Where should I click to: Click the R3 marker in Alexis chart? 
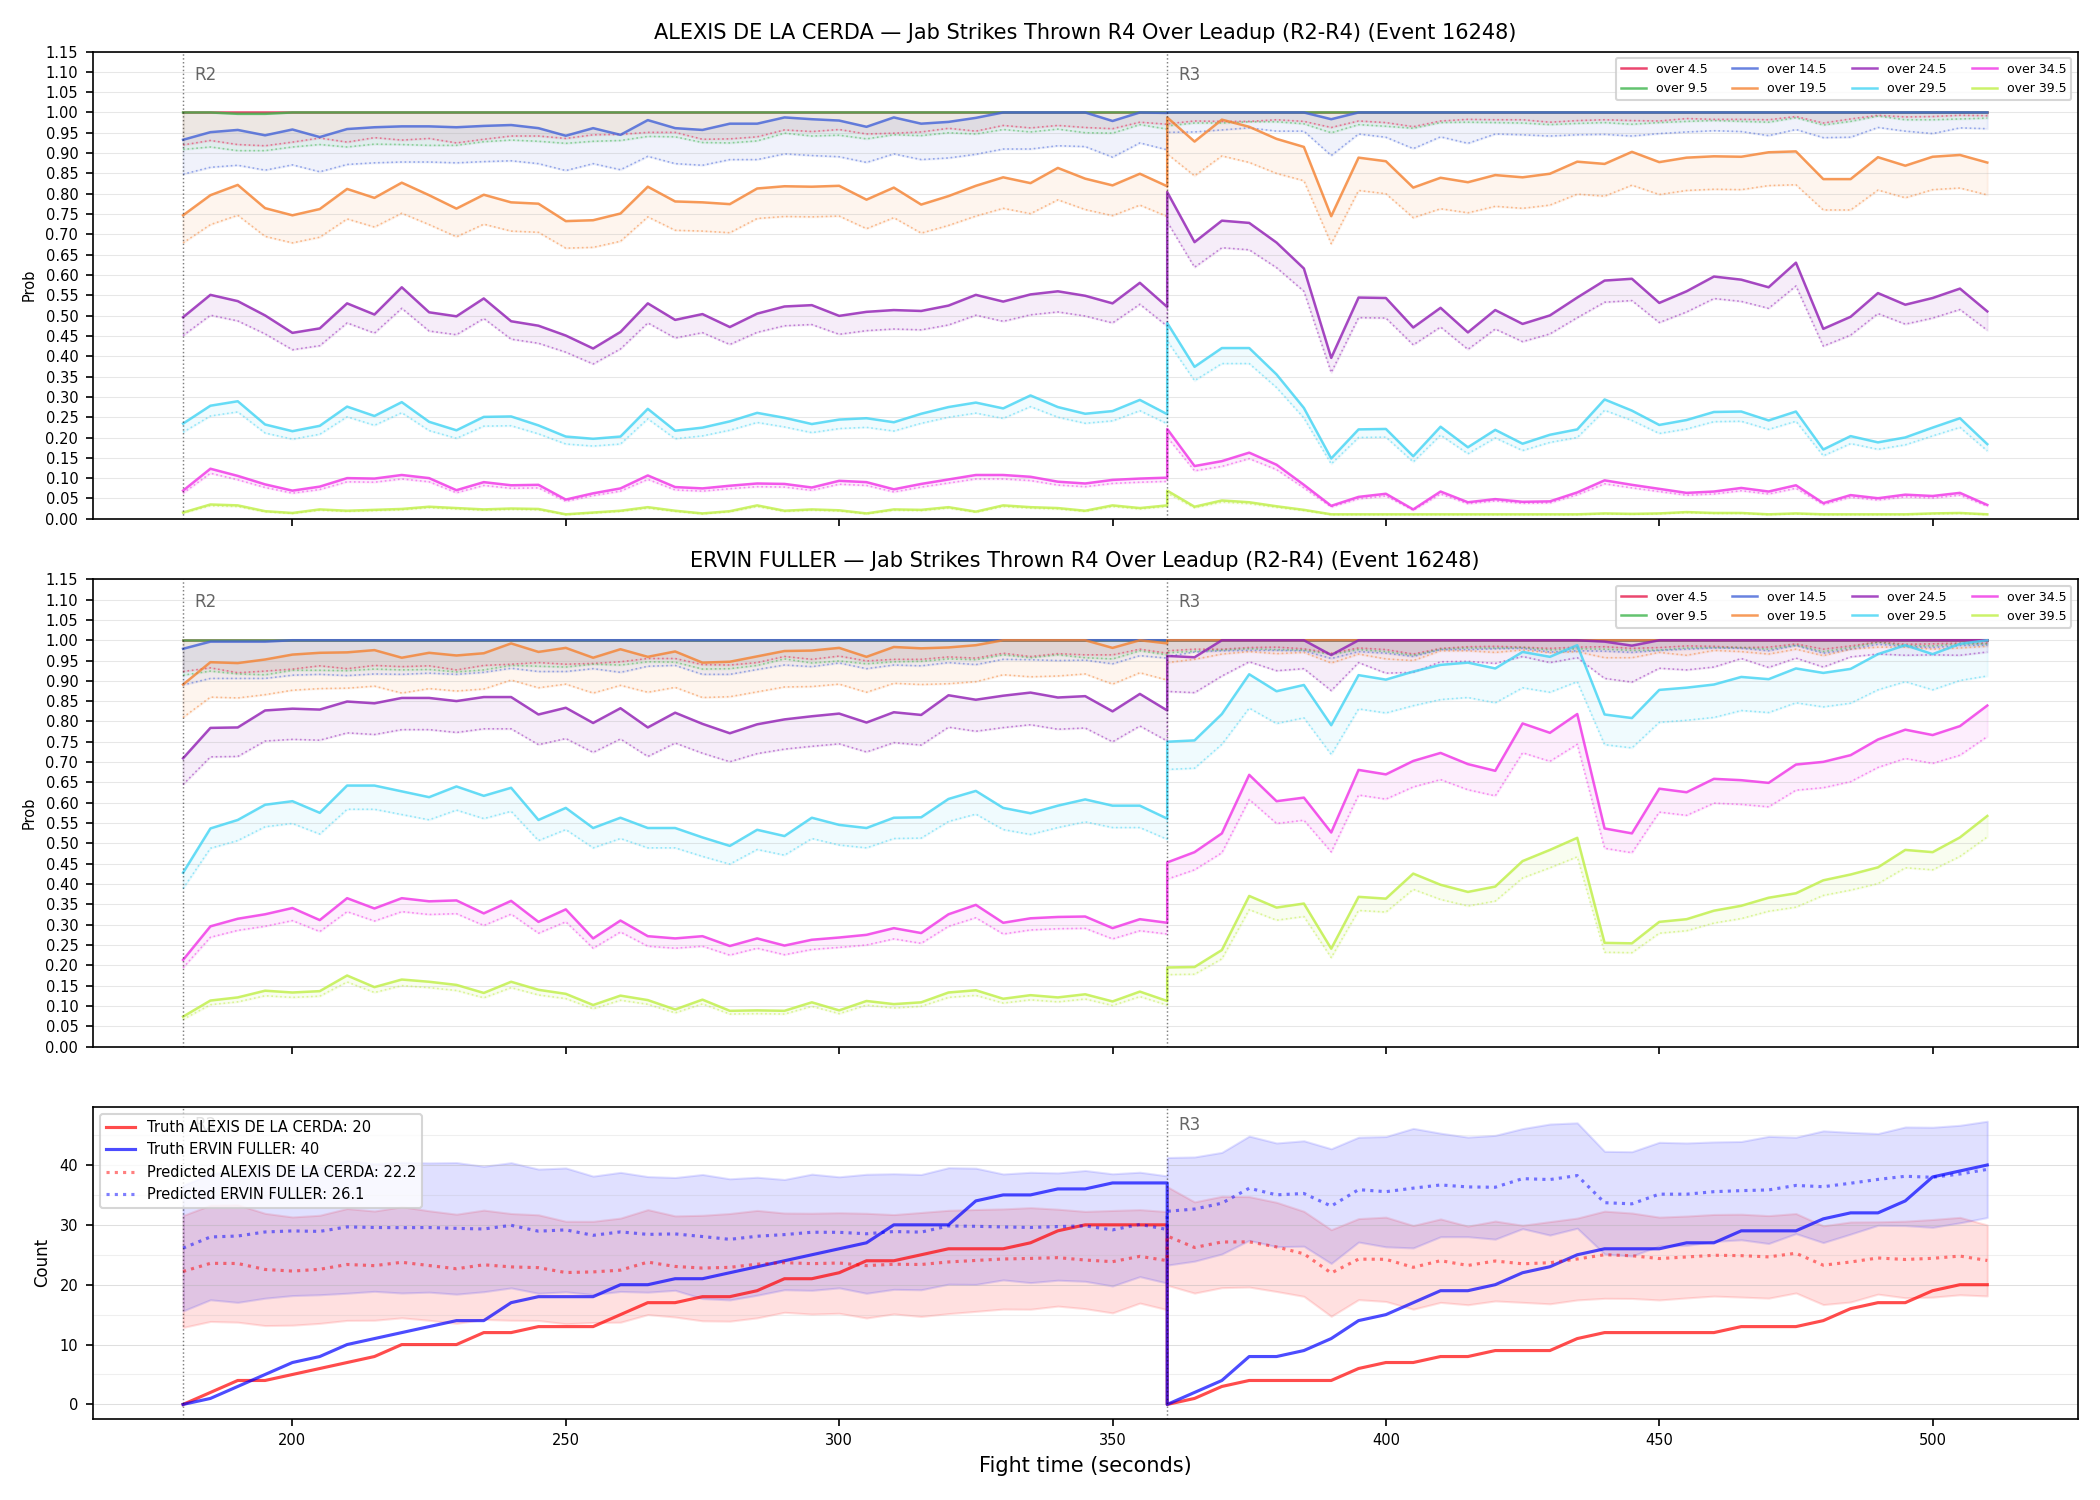pos(1189,74)
